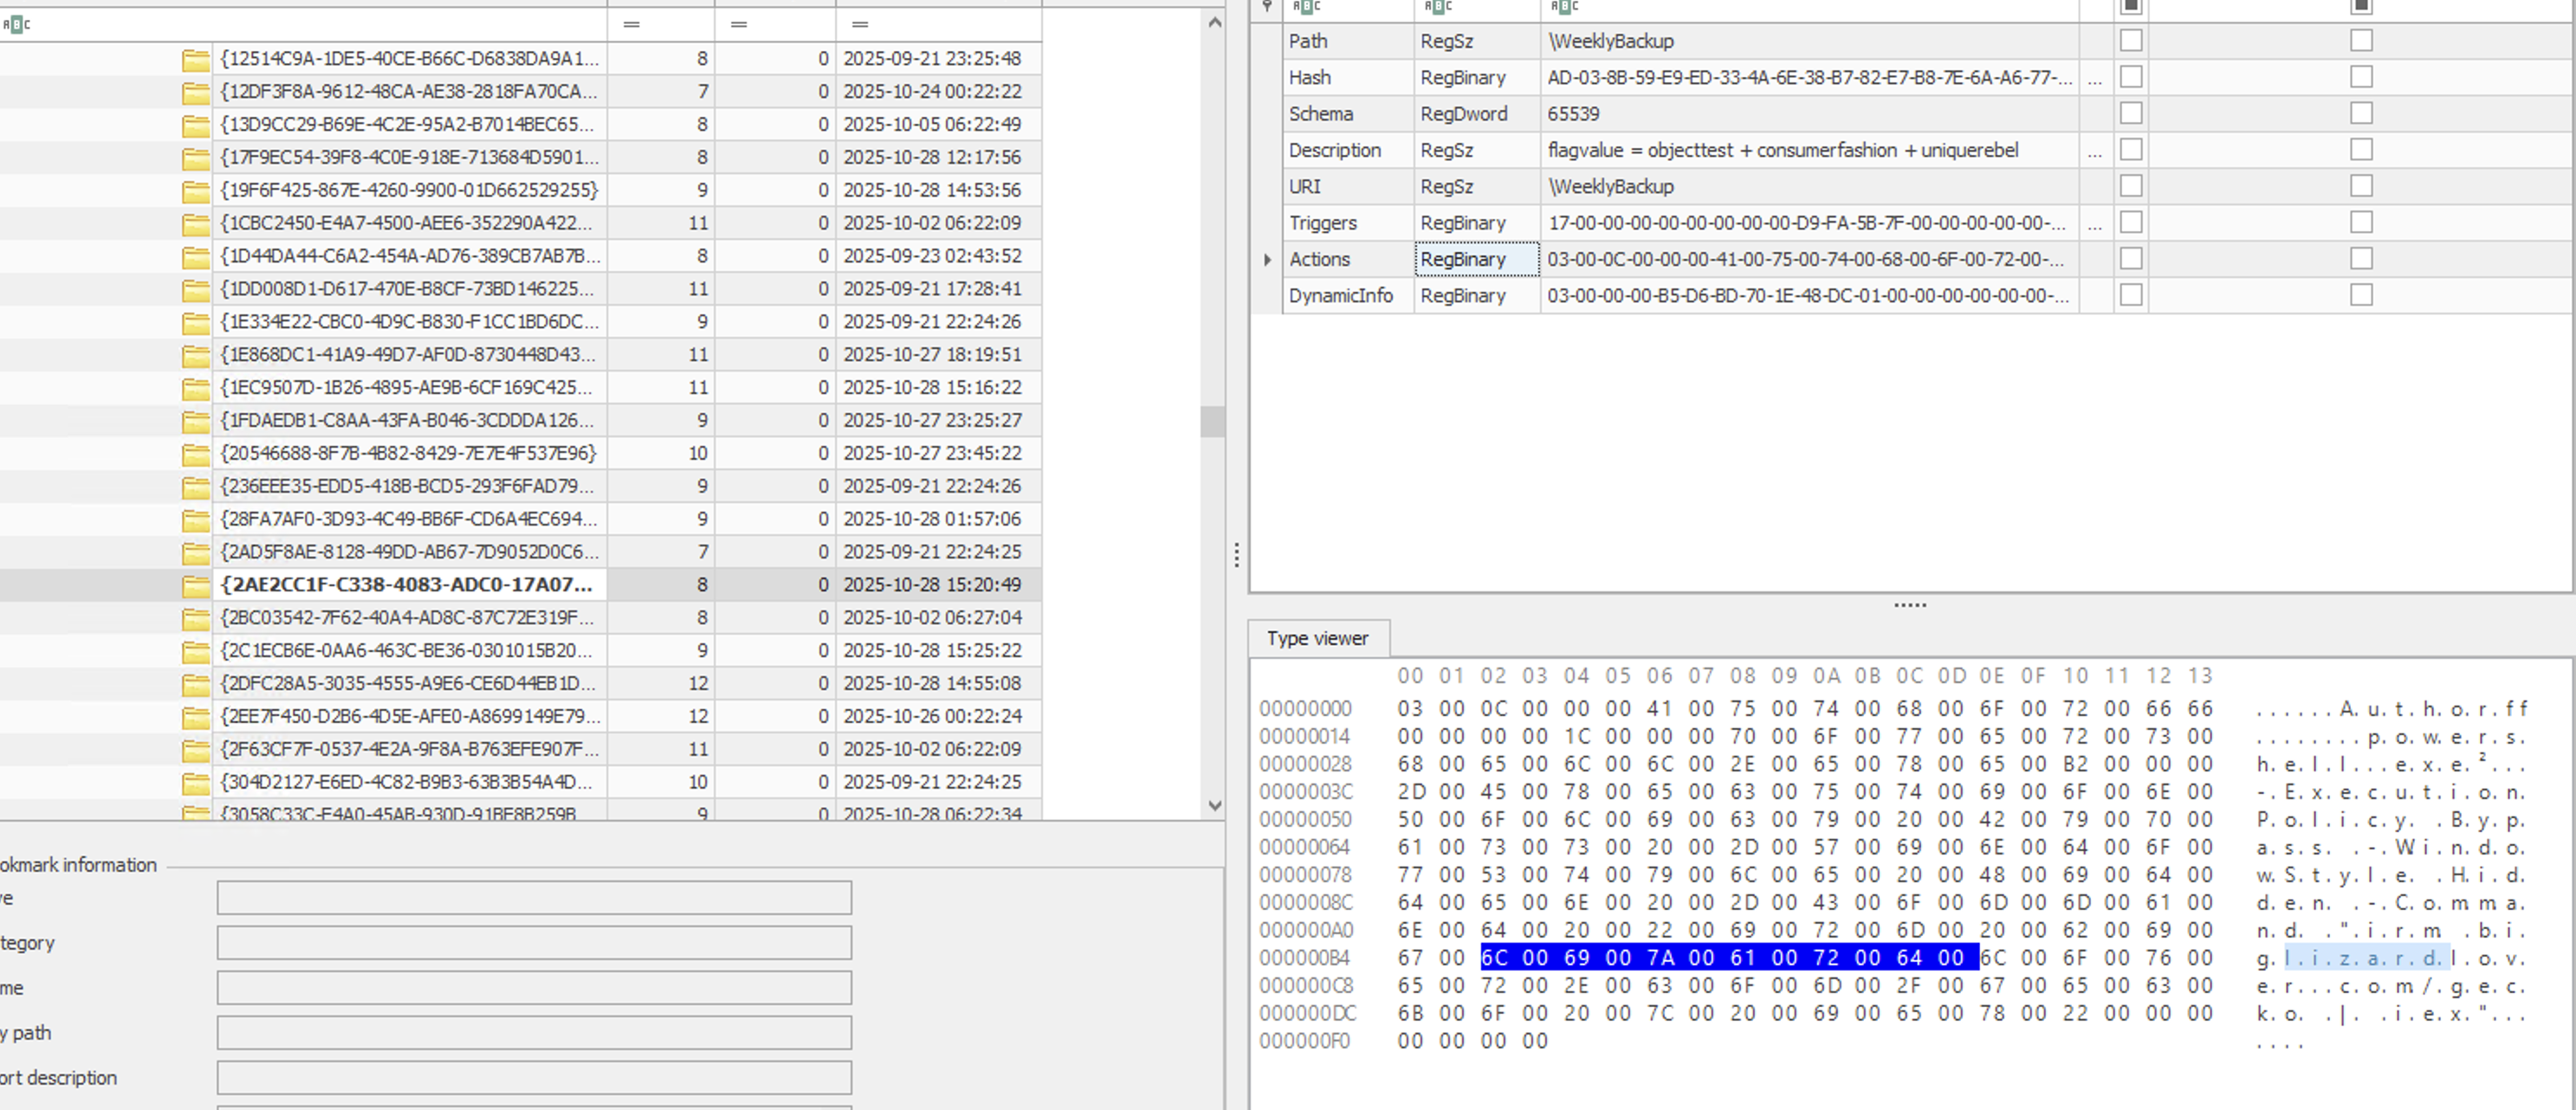Tick first checkbox in Description row
The width and height of the screenshot is (2576, 1110).
(x=2131, y=150)
